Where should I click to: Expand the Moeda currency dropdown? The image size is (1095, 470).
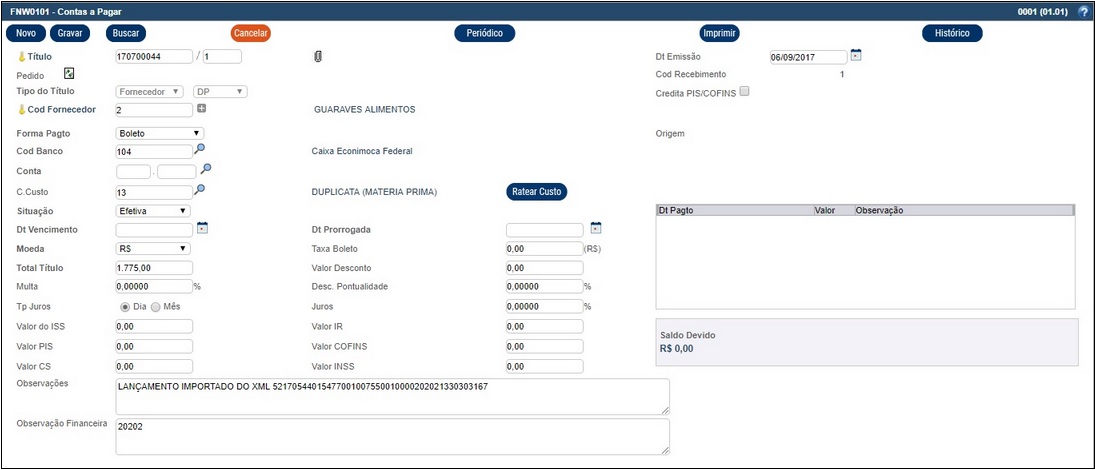153,248
